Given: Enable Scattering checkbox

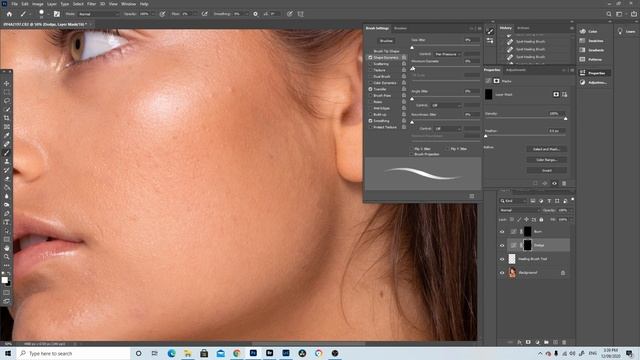Looking at the screenshot, I should (370, 64).
